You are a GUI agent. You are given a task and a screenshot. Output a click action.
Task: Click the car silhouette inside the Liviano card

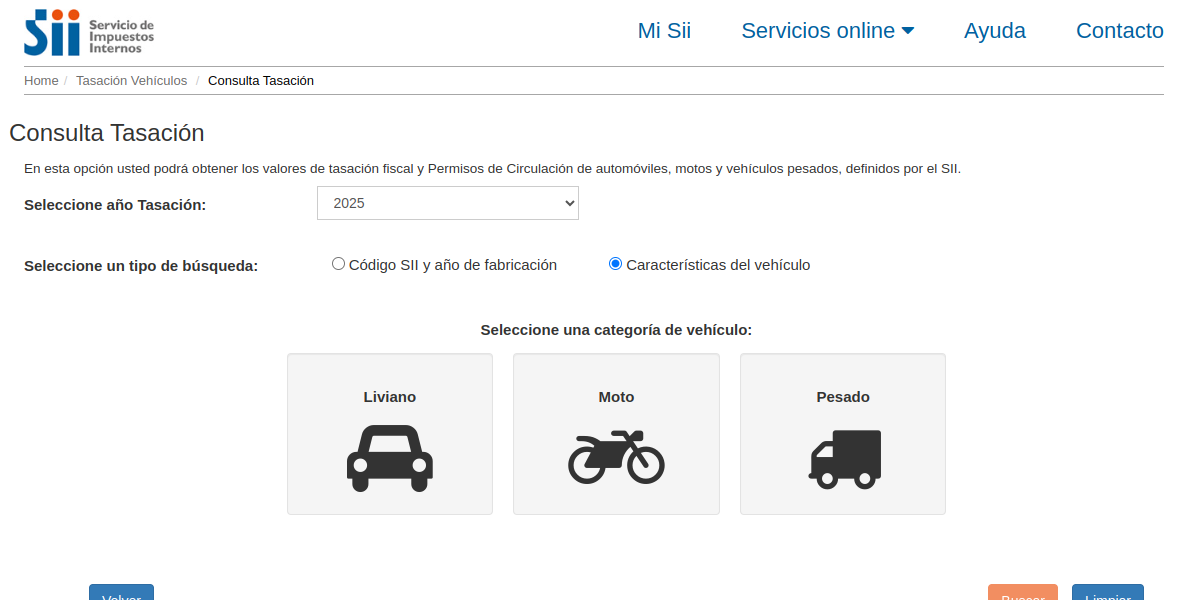point(389,460)
